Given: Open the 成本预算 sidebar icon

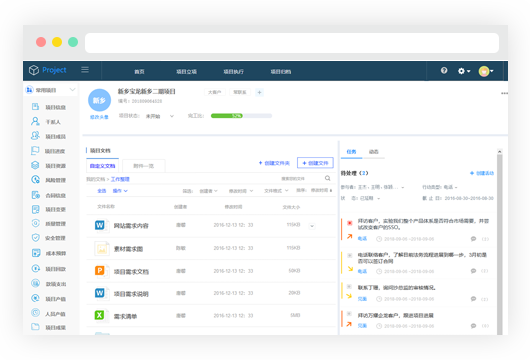Looking at the screenshot, I should [x=36, y=253].
